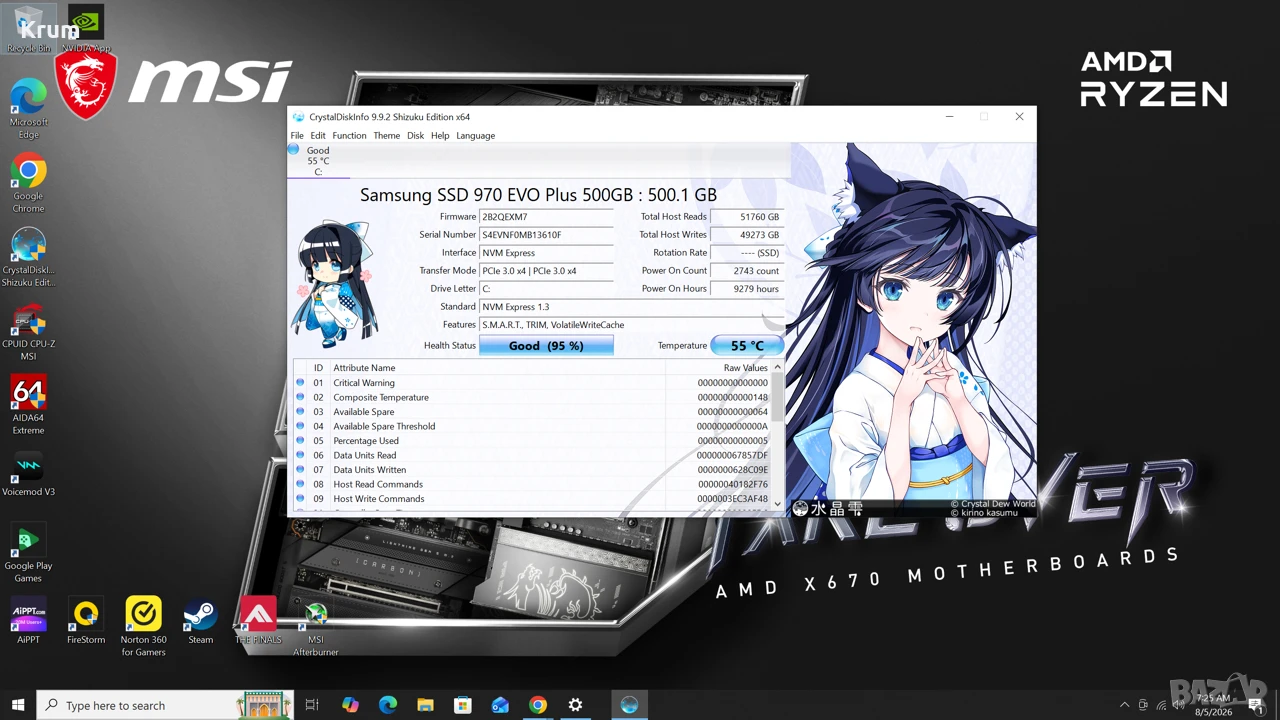Select the Host Write Commands row

pyautogui.click(x=532, y=499)
